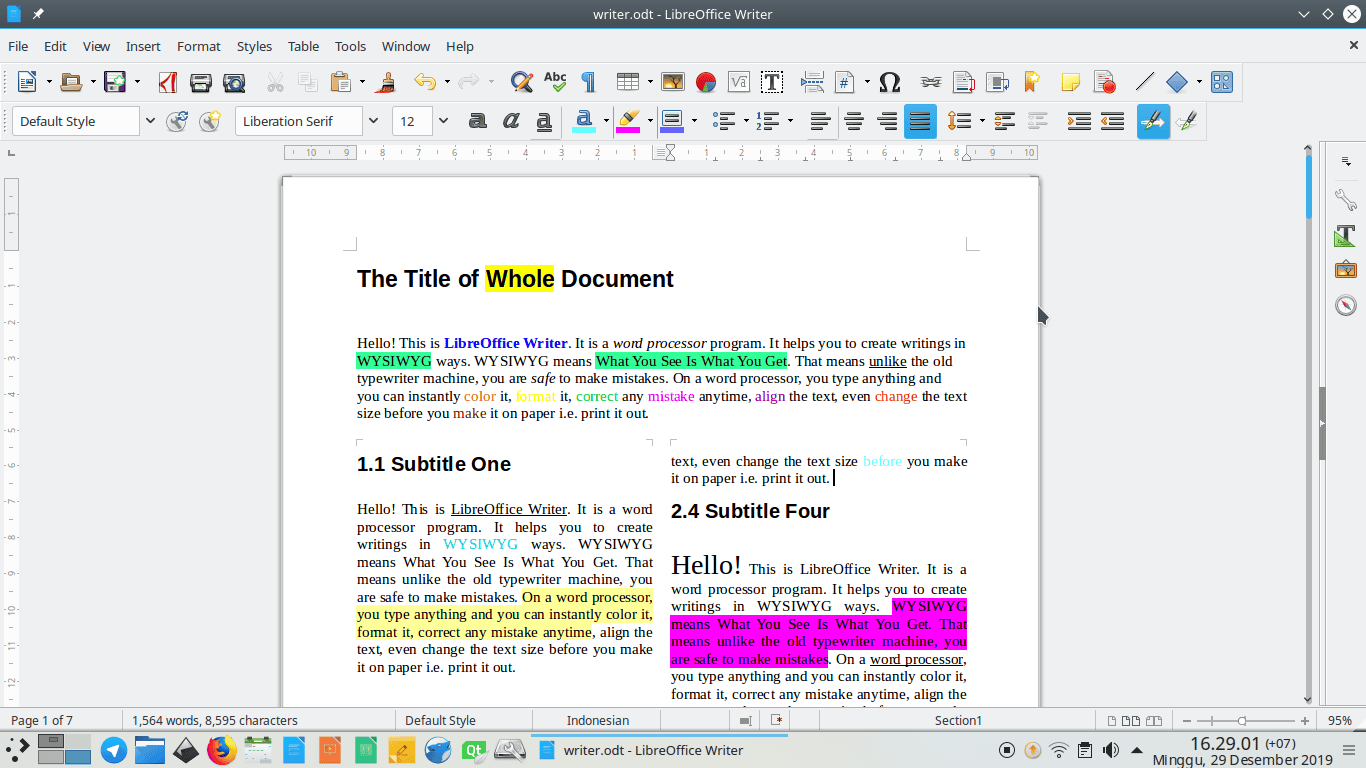Open Find & Replace tool

521,82
